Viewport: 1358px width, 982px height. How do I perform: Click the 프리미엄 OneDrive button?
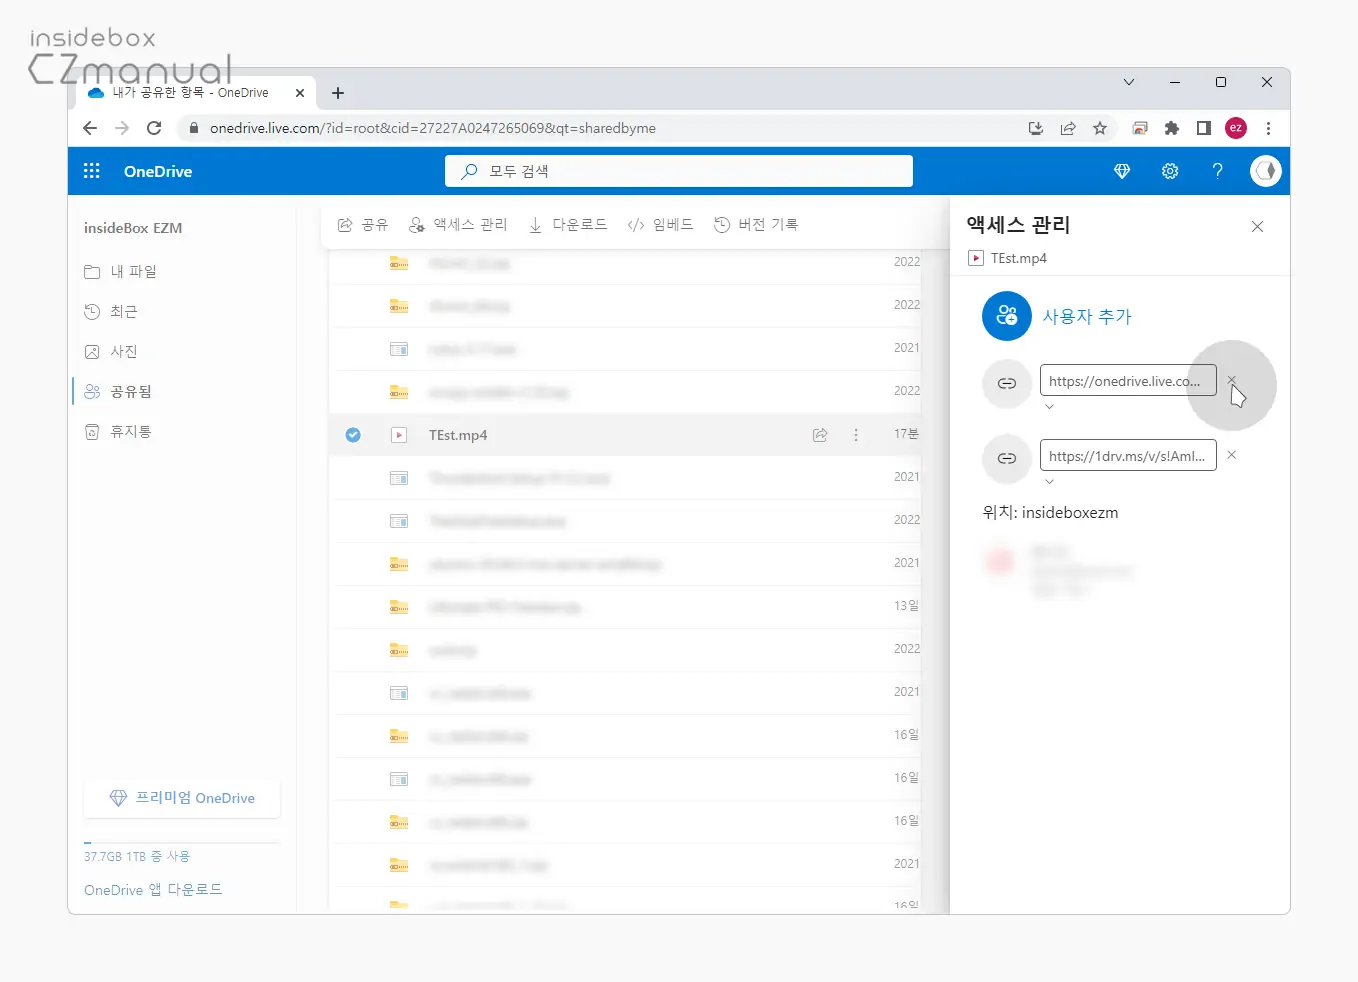point(182,798)
